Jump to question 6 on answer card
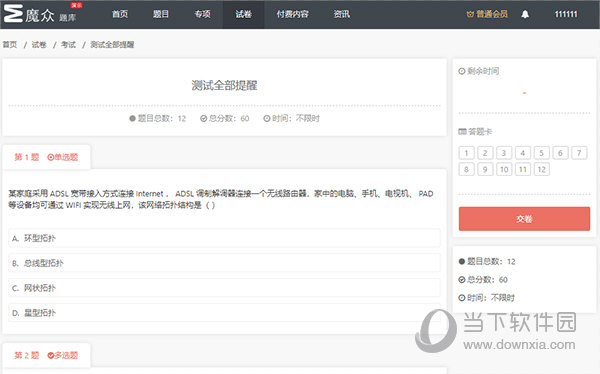The width and height of the screenshot is (600, 374). pos(560,153)
